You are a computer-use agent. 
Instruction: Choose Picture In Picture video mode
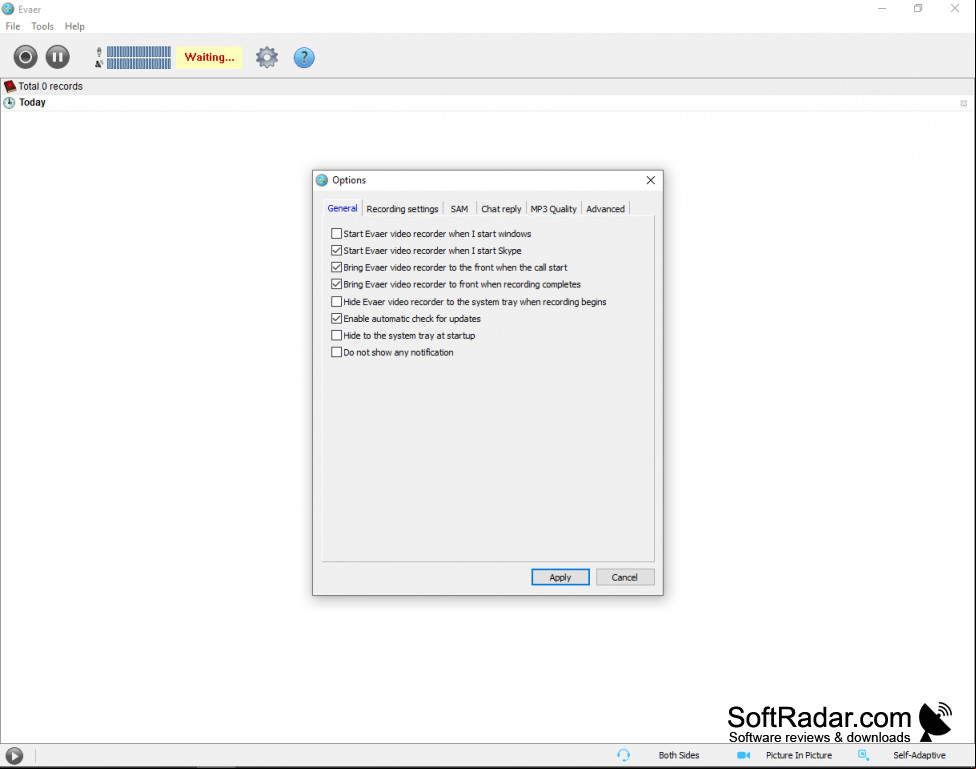(x=799, y=755)
